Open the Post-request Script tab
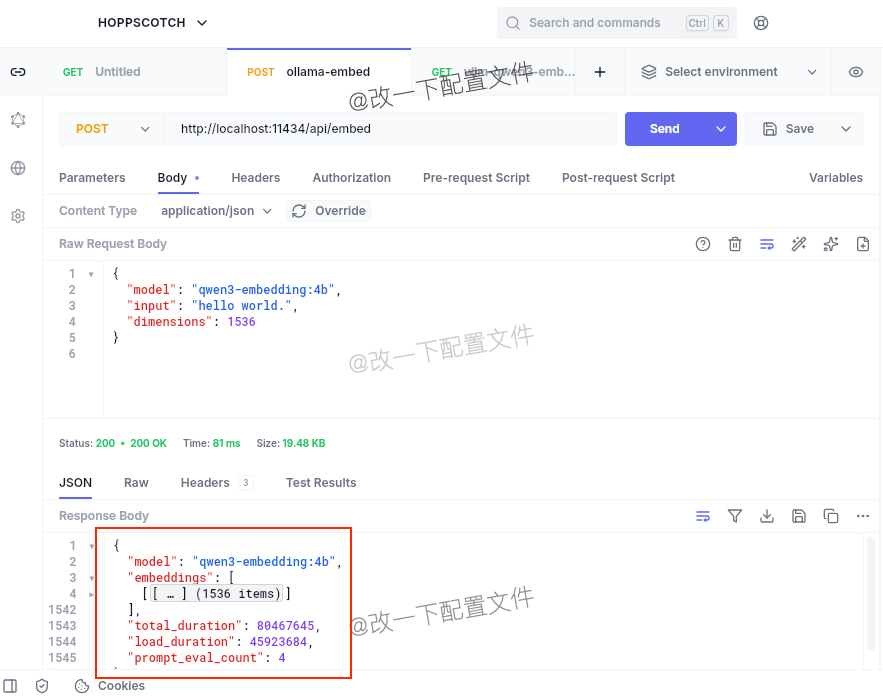The width and height of the screenshot is (883, 698). point(618,178)
